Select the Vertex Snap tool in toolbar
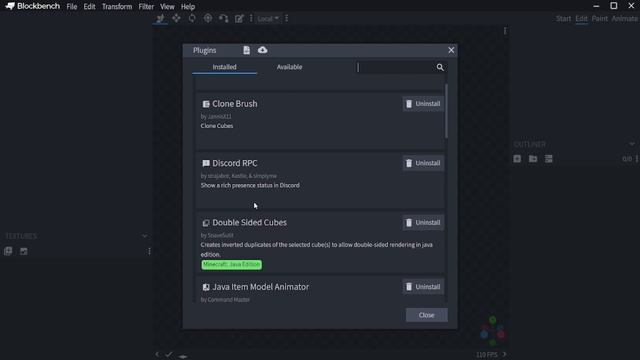 tap(223, 18)
